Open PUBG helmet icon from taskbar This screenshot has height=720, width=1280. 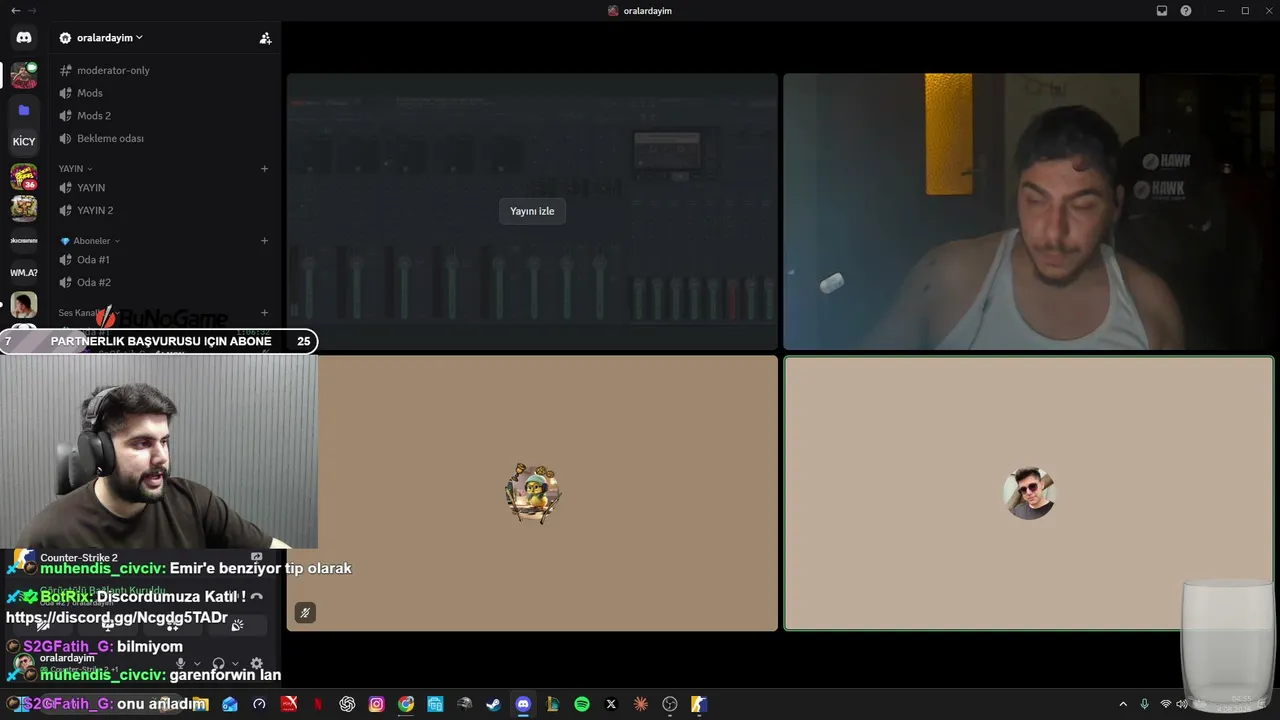(x=464, y=704)
